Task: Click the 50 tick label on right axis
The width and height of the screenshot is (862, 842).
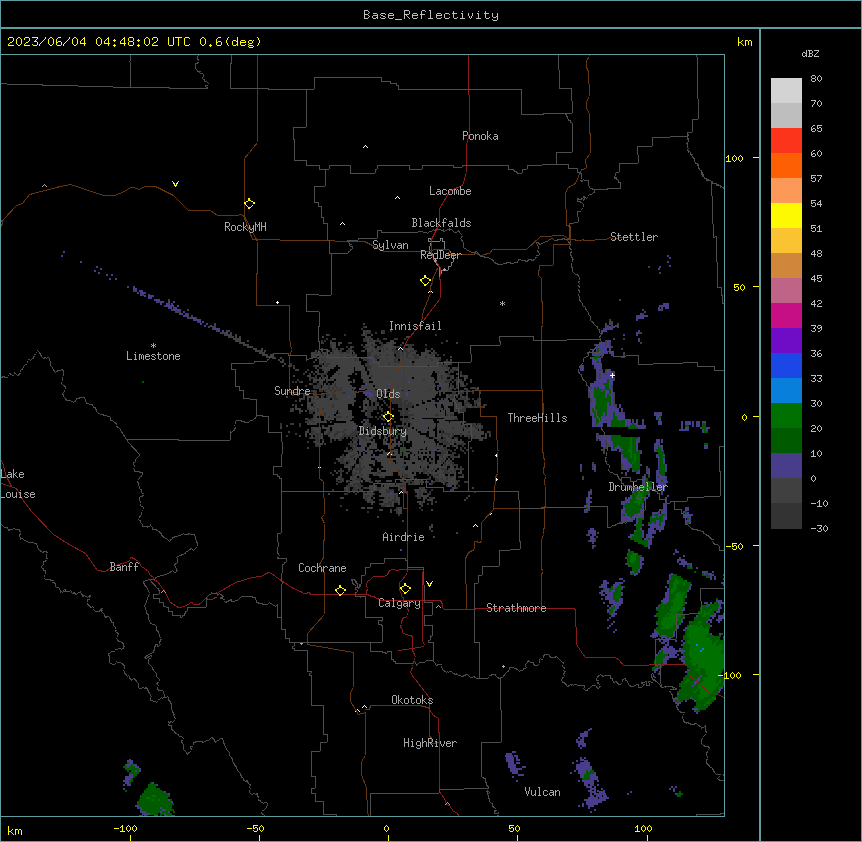Action: (x=739, y=287)
